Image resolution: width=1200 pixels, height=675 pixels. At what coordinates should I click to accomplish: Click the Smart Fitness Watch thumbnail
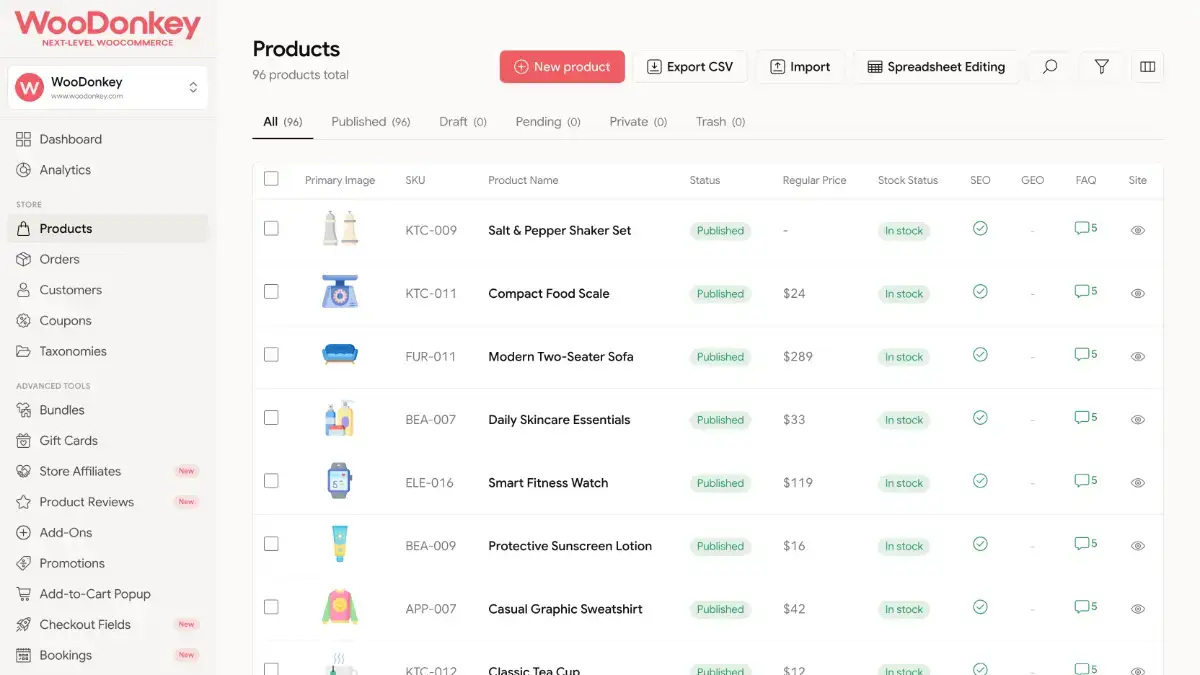coord(340,481)
